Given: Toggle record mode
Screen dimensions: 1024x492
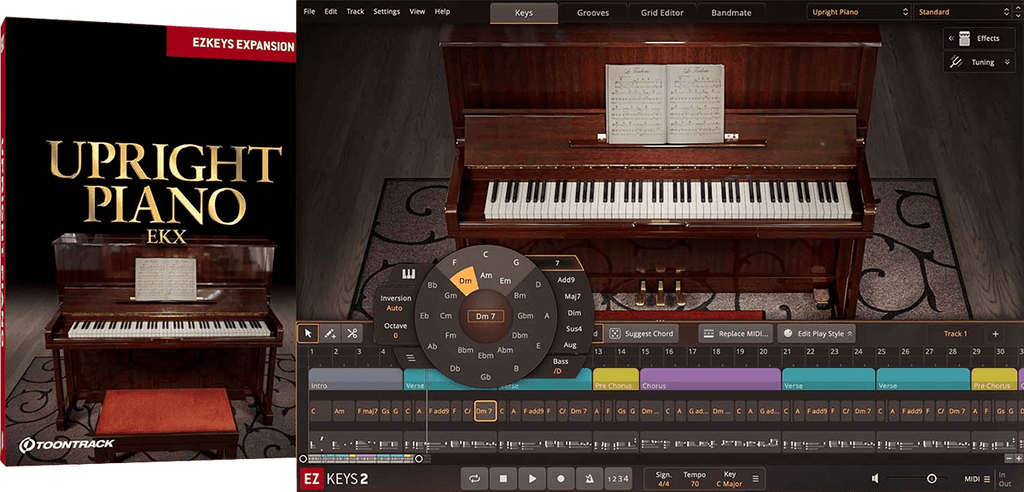Looking at the screenshot, I should pyautogui.click(x=561, y=479).
